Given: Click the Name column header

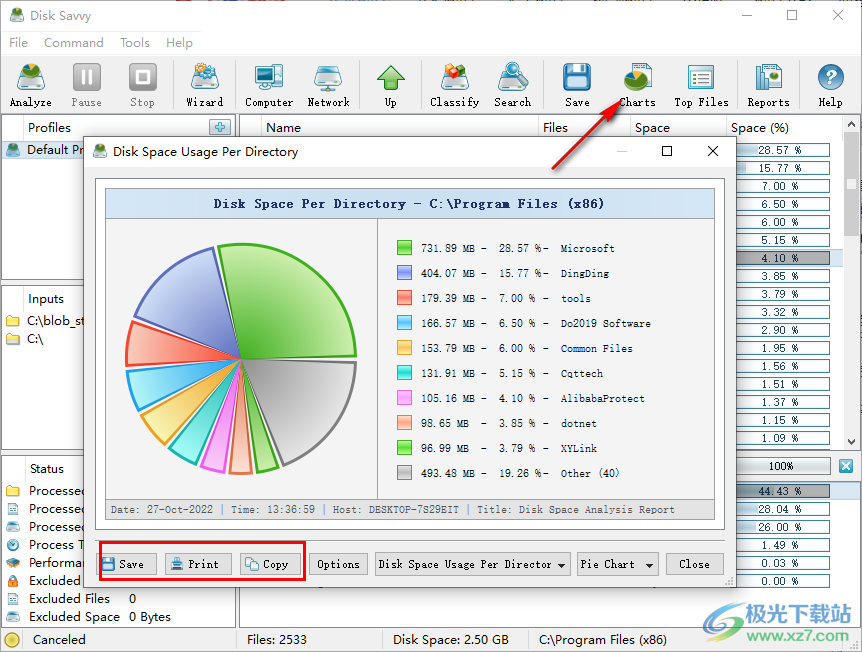Looking at the screenshot, I should (284, 128).
